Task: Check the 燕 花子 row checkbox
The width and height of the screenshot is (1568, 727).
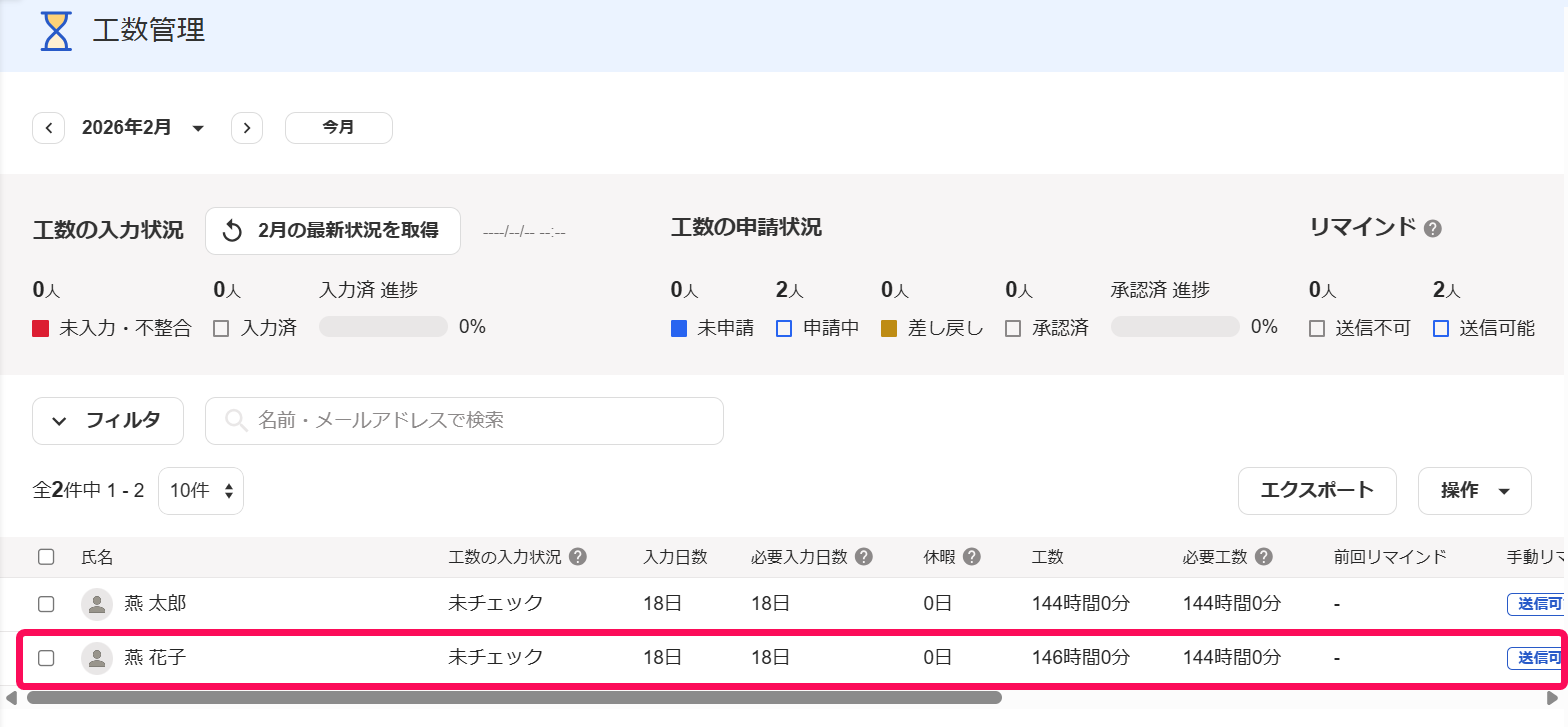Action: click(46, 658)
